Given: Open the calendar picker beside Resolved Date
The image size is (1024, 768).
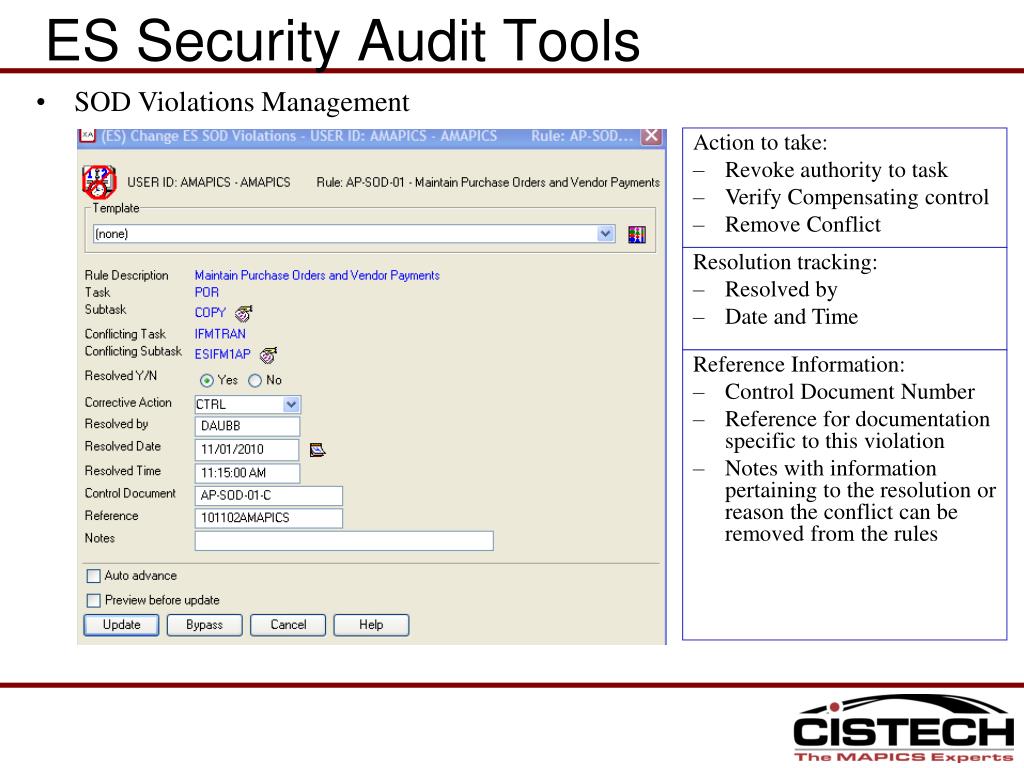Looking at the screenshot, I should 317,450.
